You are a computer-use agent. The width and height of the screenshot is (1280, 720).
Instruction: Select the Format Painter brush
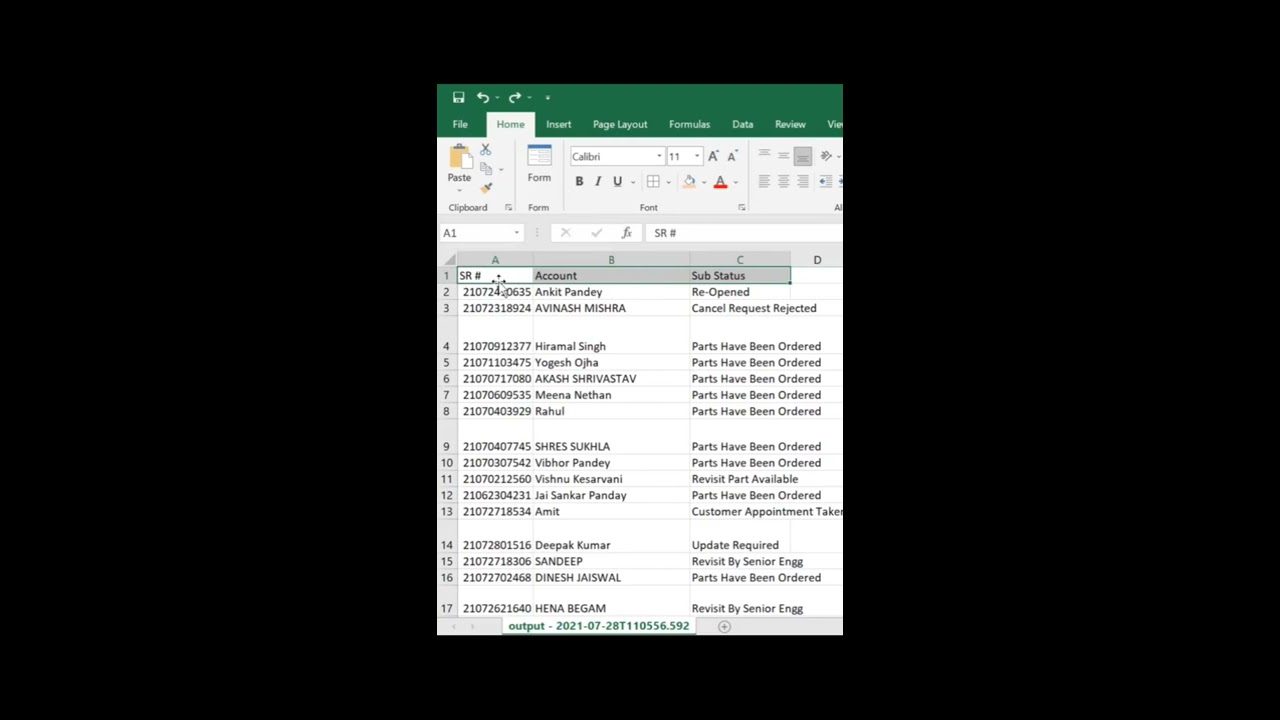coord(485,188)
